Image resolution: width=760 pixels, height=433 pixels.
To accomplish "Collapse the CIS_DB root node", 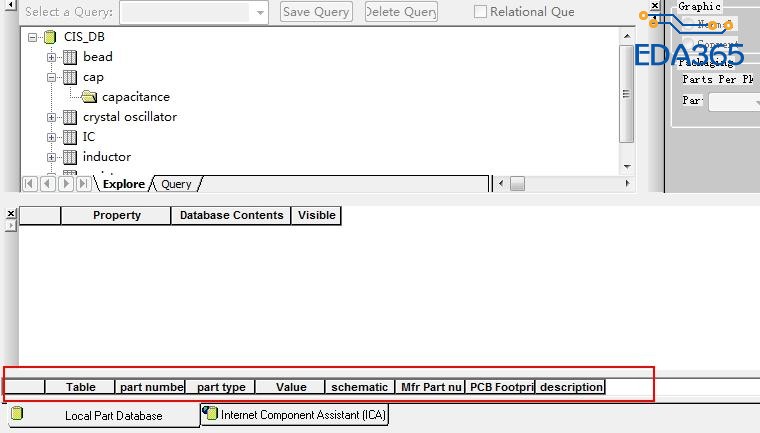I will coord(32,37).
